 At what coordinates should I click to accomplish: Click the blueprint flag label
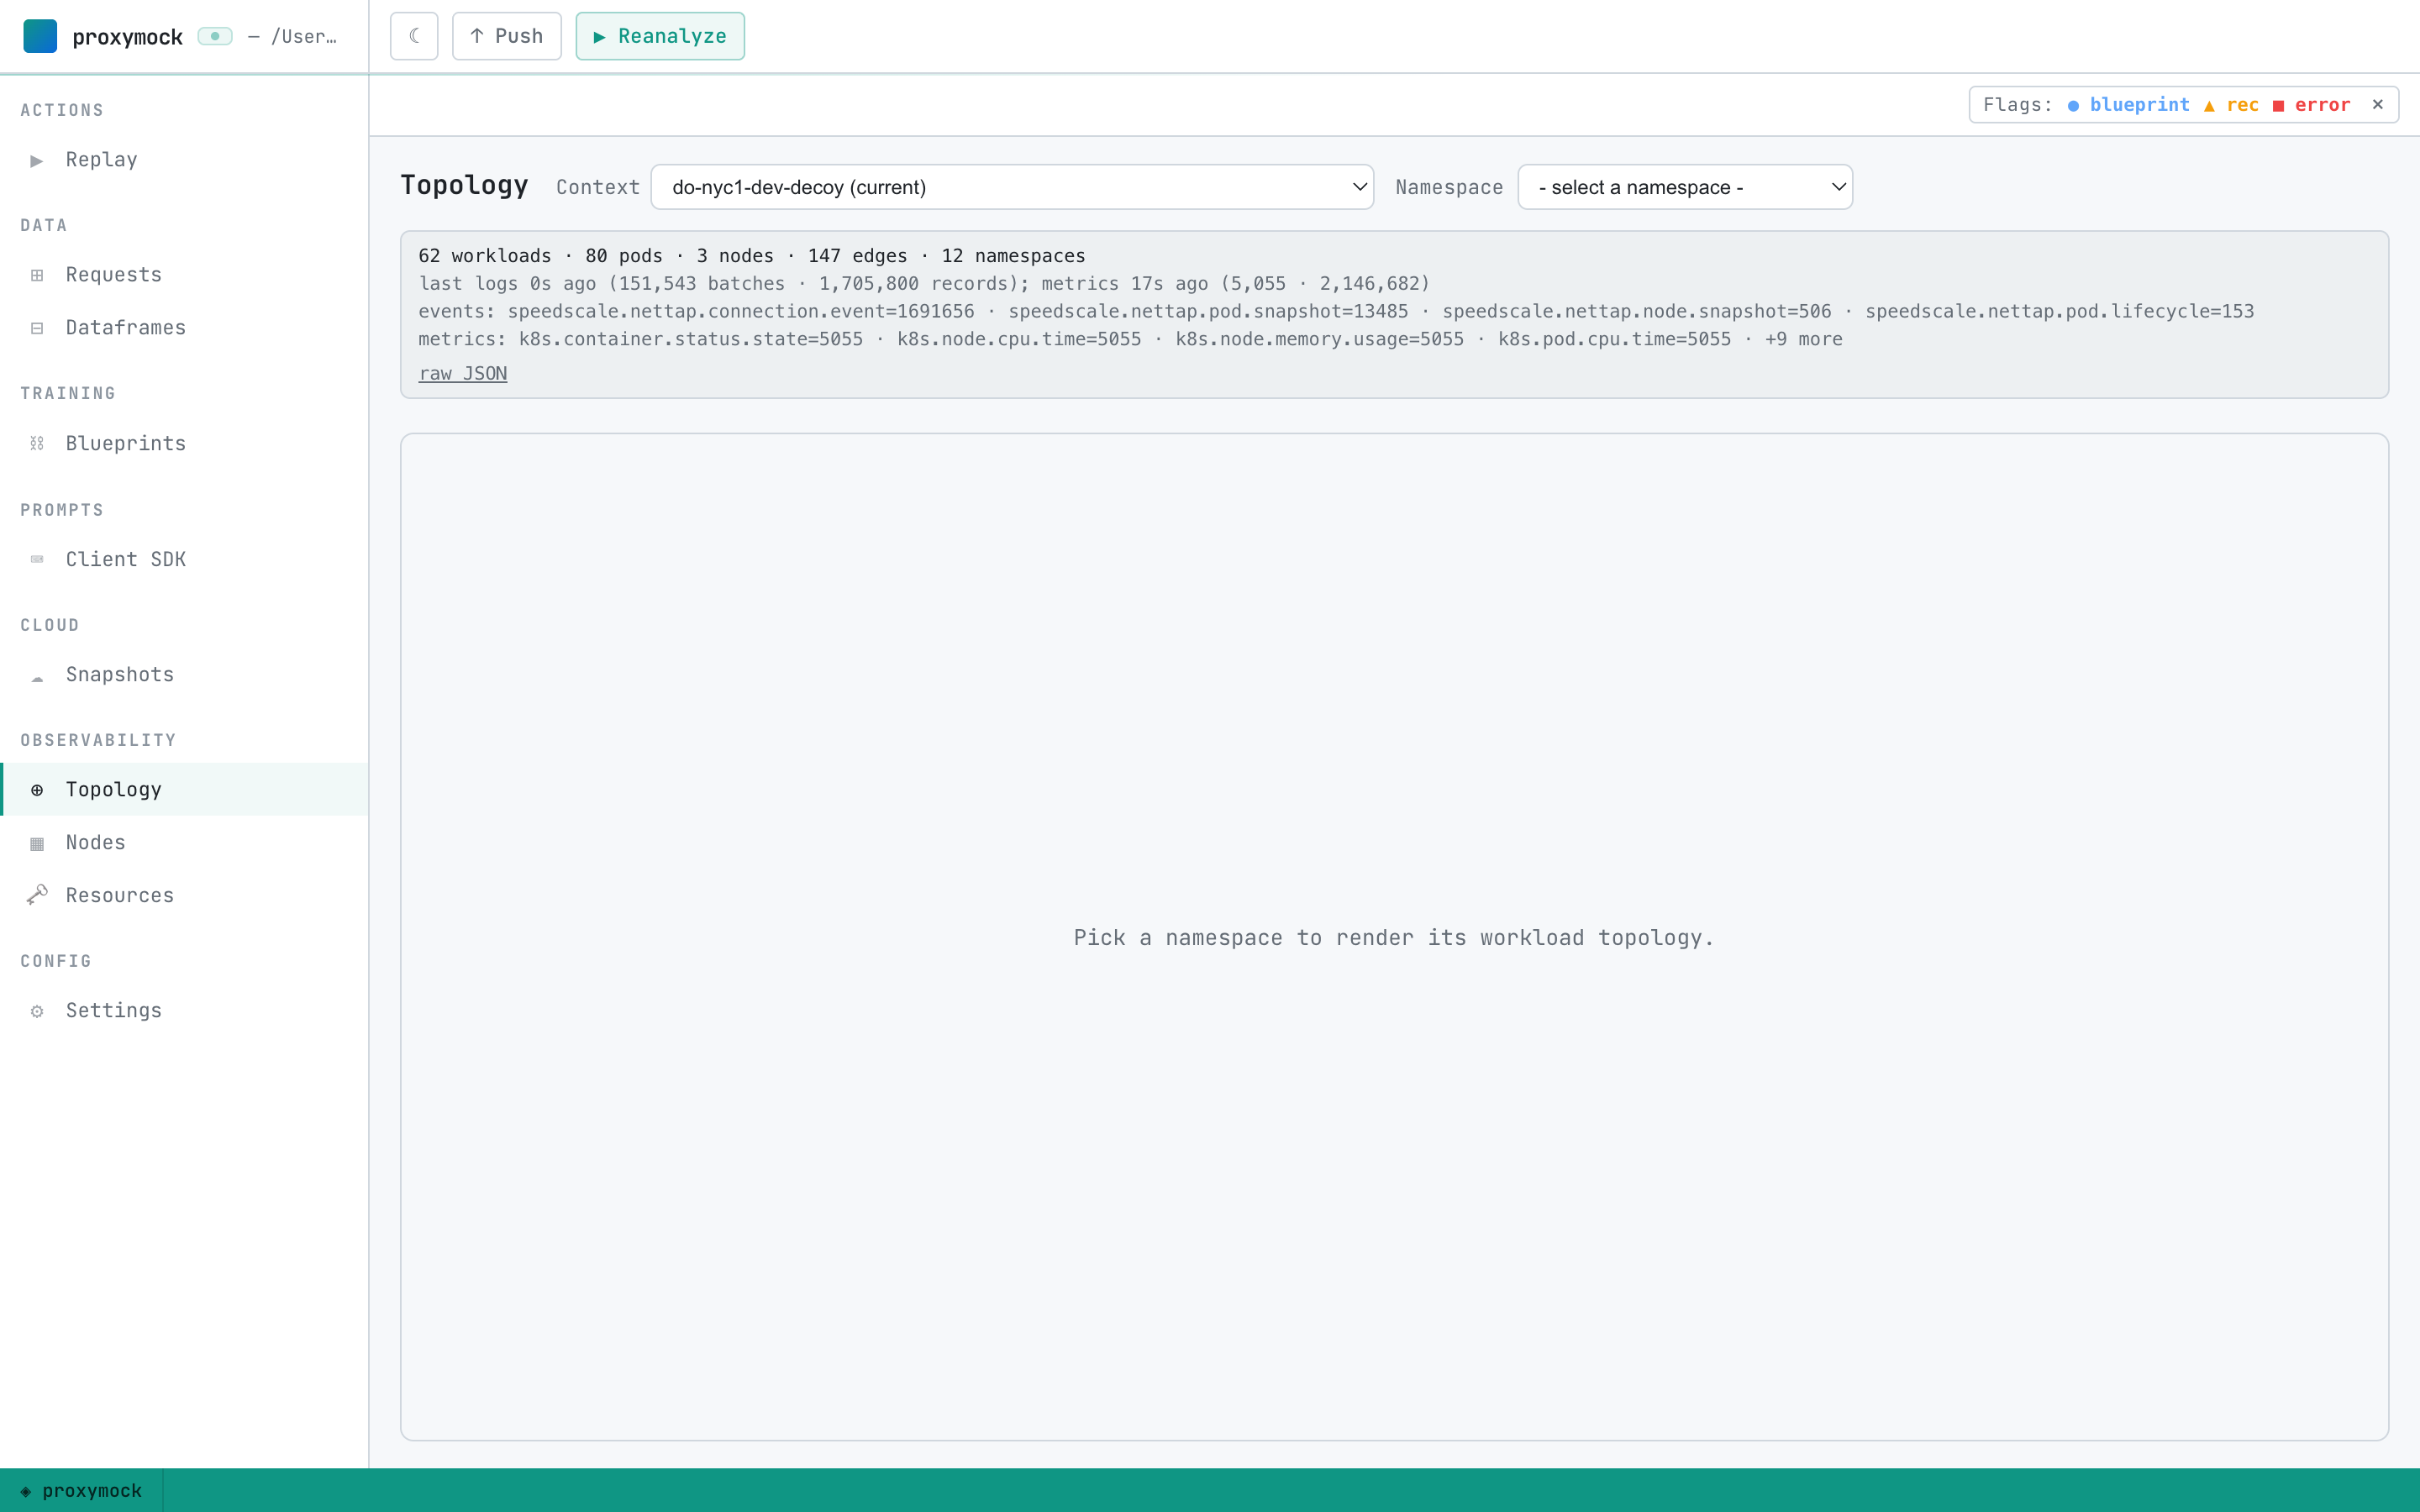(2139, 104)
